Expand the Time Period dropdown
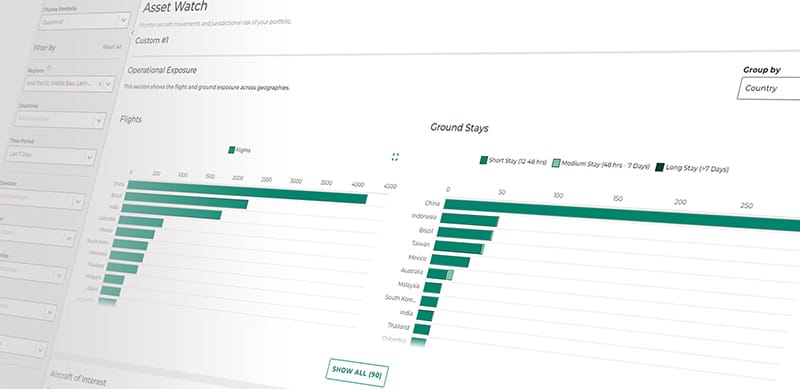This screenshot has height=389, width=800. point(52,154)
